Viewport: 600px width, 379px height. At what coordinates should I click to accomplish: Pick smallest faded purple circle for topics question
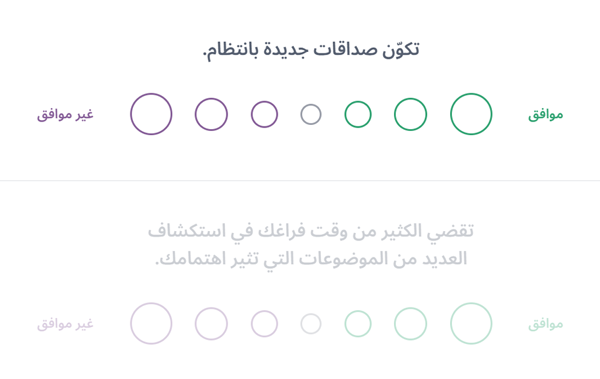pyautogui.click(x=264, y=323)
